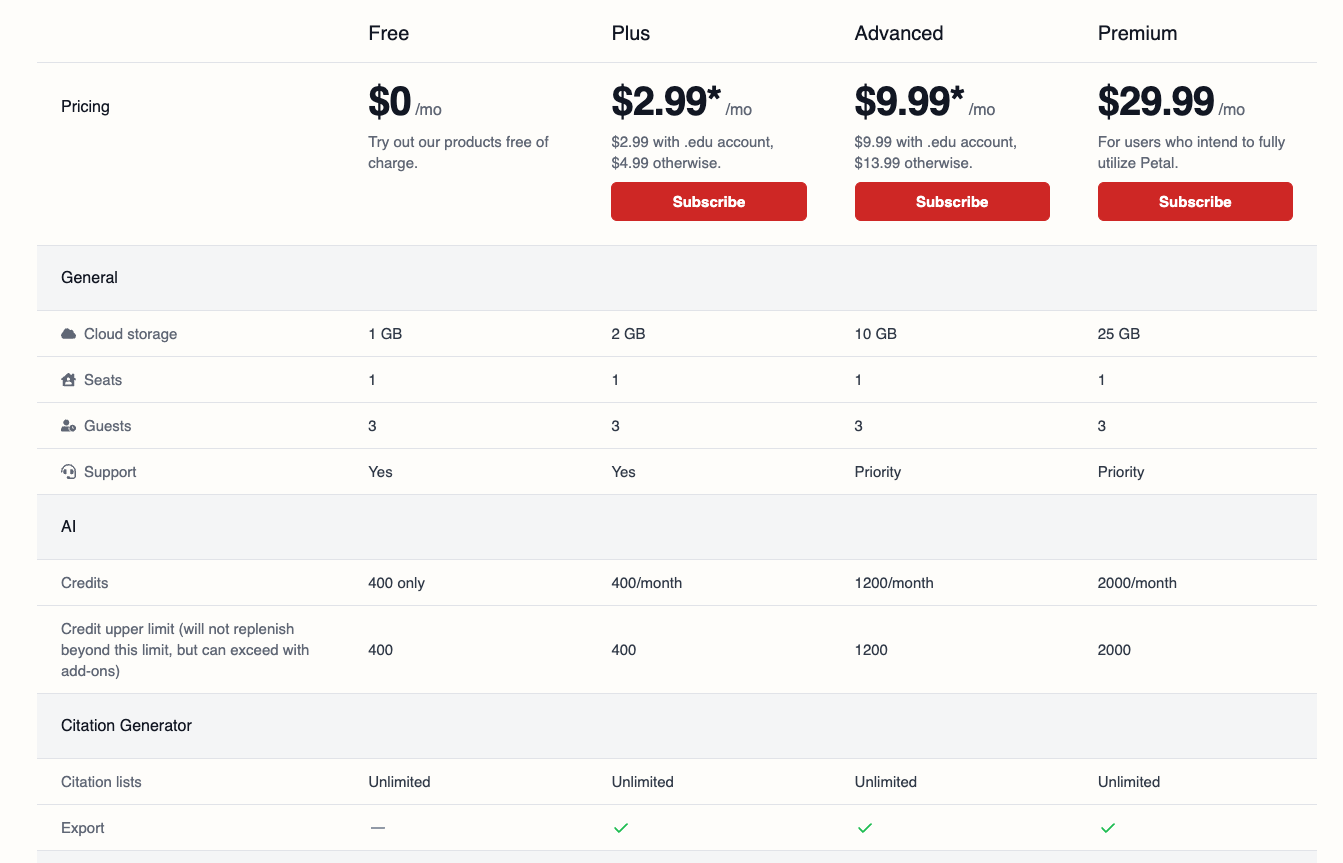Select the Free plan column heading
Viewport: 1343px width, 863px height.
[x=388, y=33]
